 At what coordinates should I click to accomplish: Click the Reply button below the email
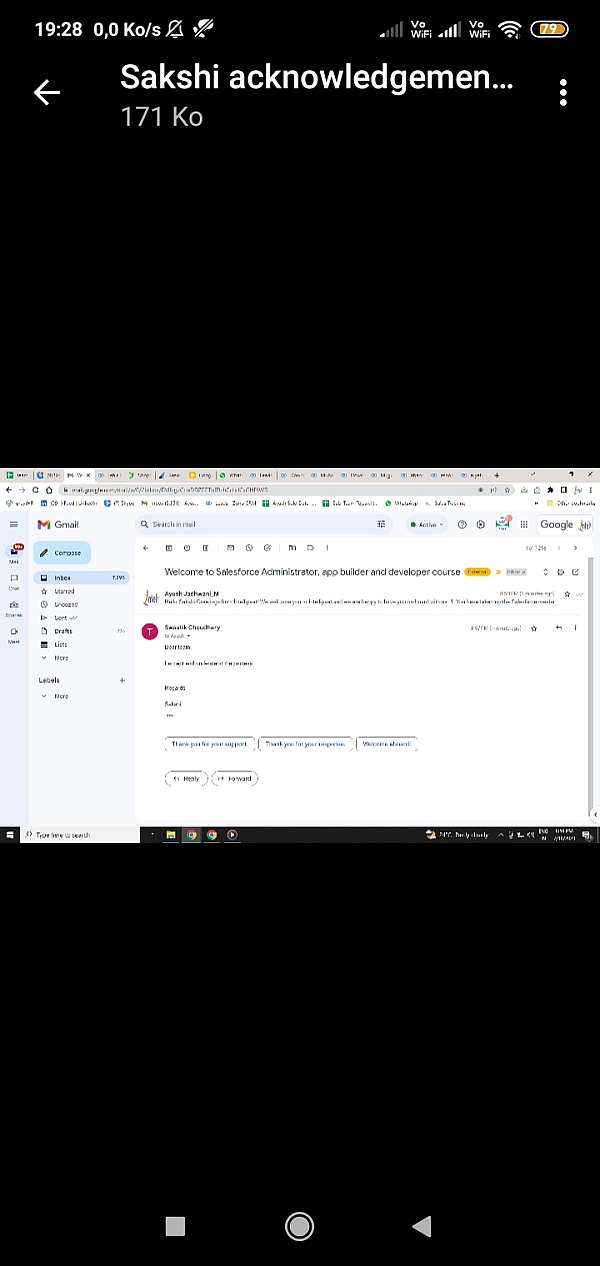pyautogui.click(x=186, y=778)
